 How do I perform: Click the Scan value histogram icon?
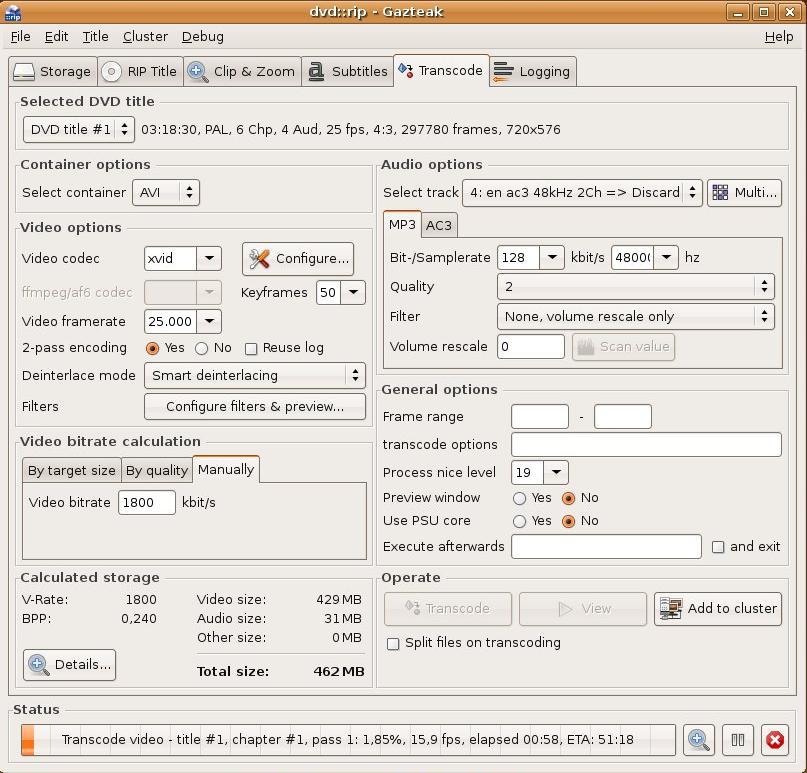point(586,347)
